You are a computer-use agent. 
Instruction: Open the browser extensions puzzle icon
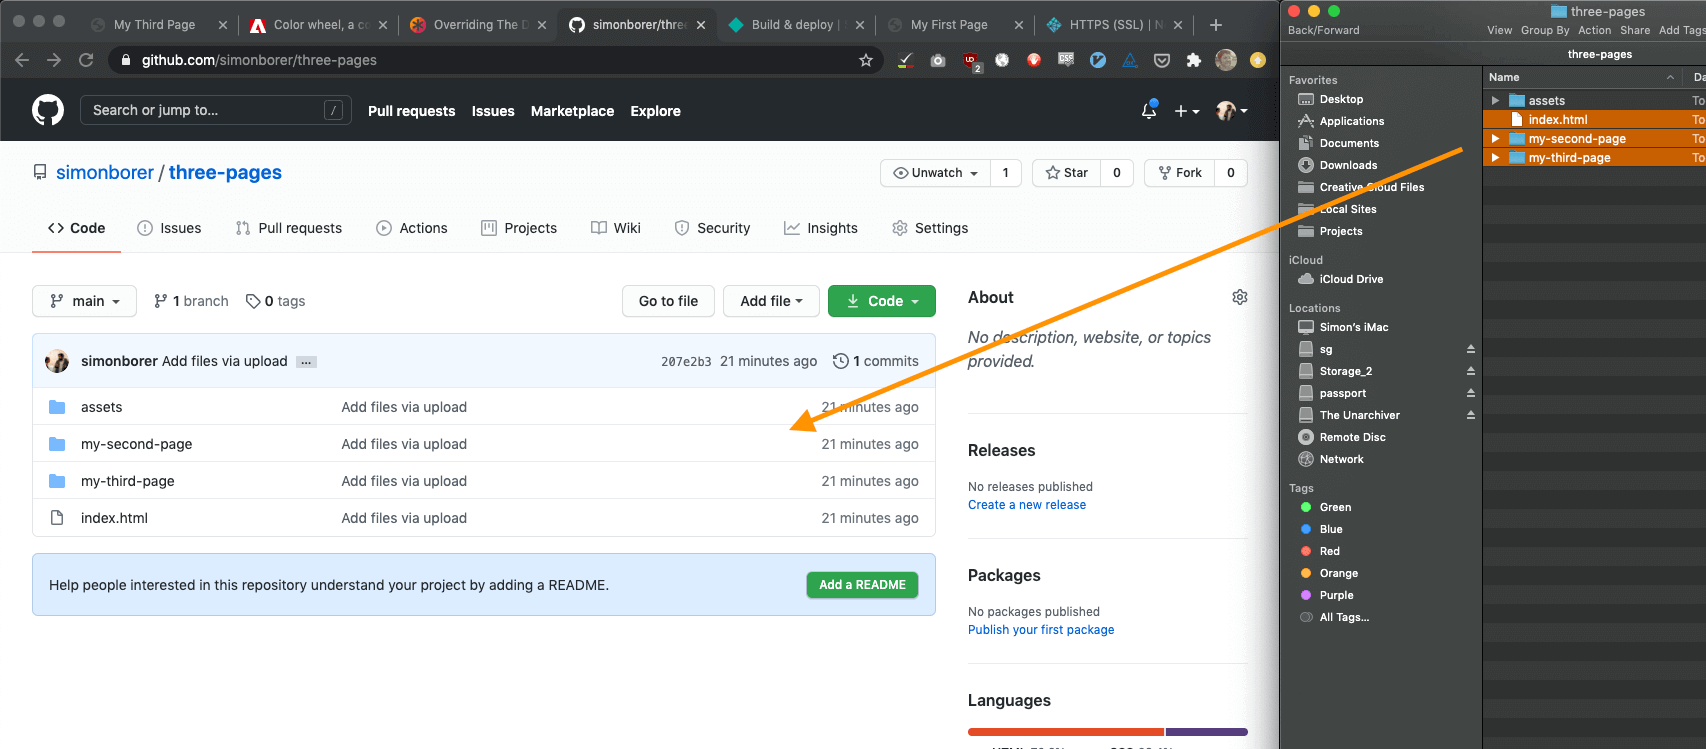click(1193, 60)
